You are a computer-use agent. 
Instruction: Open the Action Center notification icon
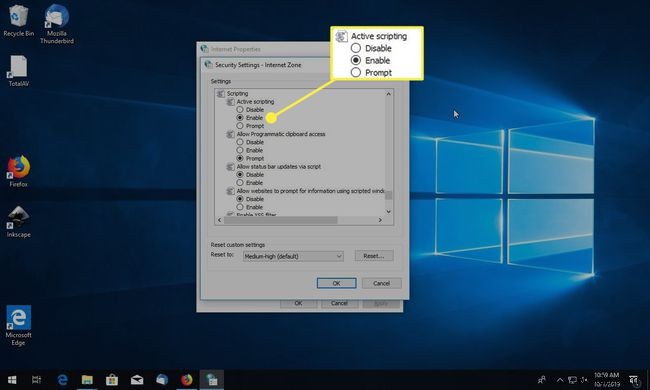[634, 380]
